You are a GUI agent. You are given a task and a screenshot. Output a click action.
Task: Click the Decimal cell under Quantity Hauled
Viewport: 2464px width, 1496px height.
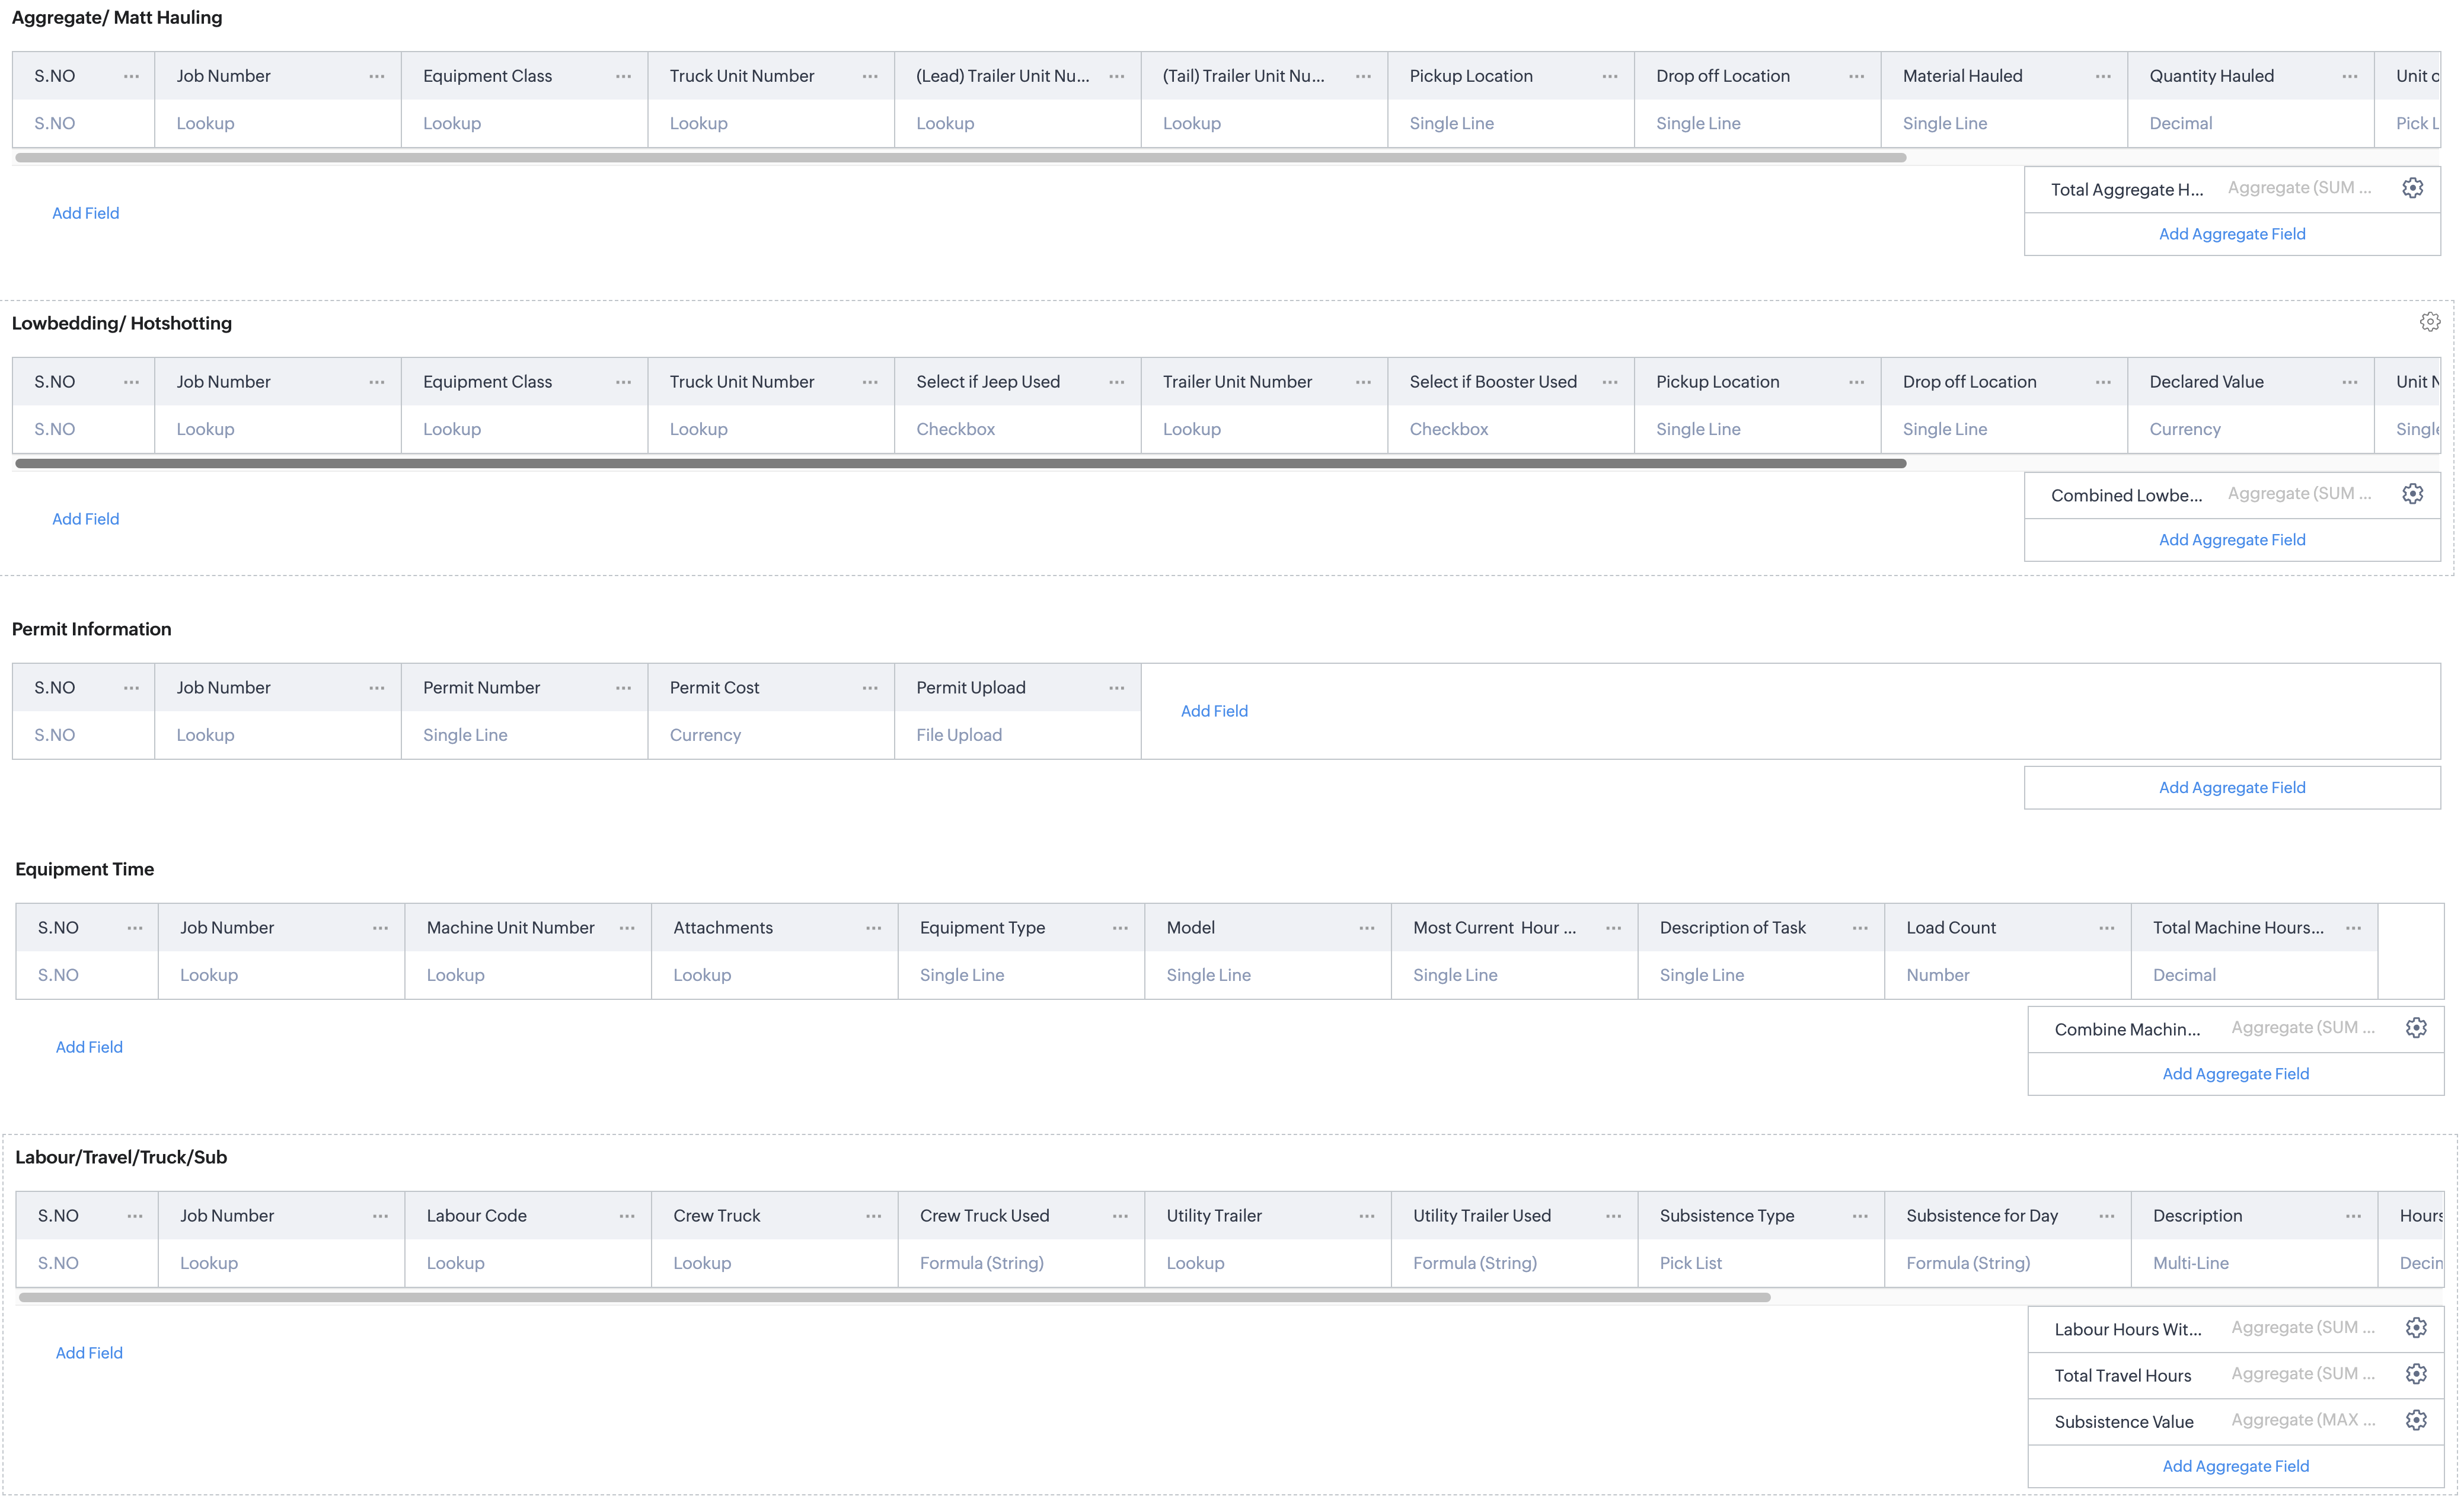2251,123
